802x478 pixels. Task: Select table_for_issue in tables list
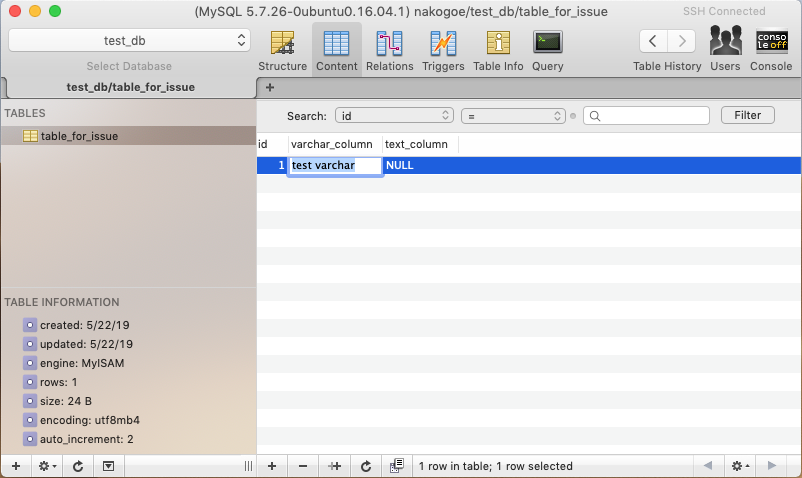pos(128,136)
